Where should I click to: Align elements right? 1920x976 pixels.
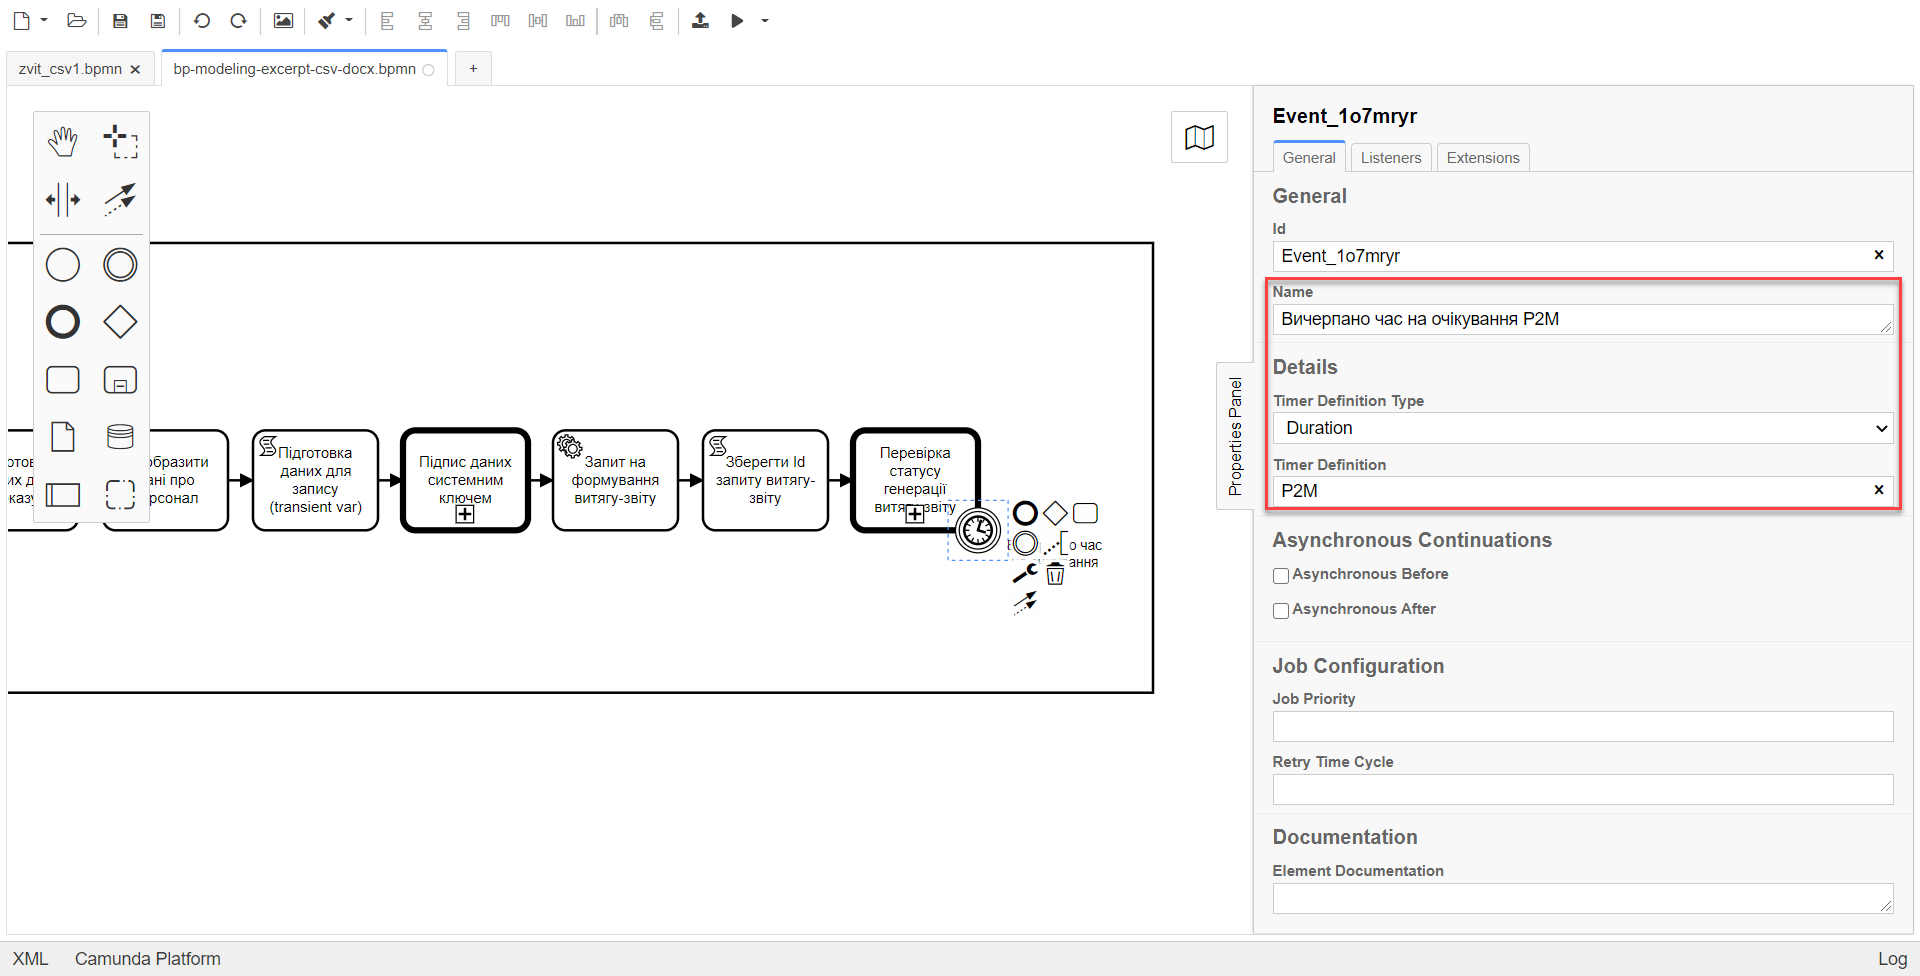click(462, 20)
